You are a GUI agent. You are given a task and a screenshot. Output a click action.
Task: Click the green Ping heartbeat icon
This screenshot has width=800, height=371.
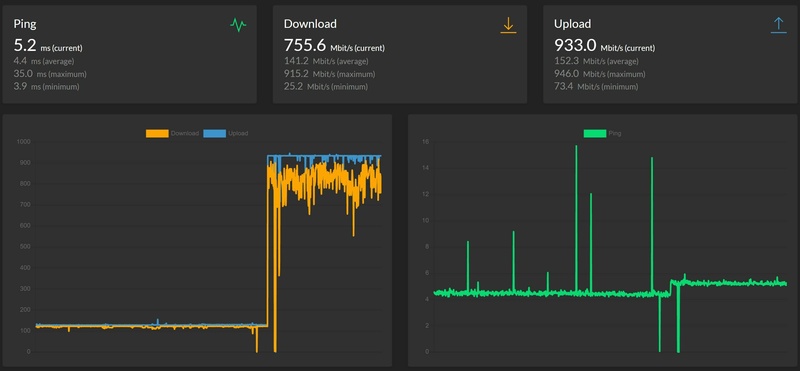pyautogui.click(x=238, y=25)
